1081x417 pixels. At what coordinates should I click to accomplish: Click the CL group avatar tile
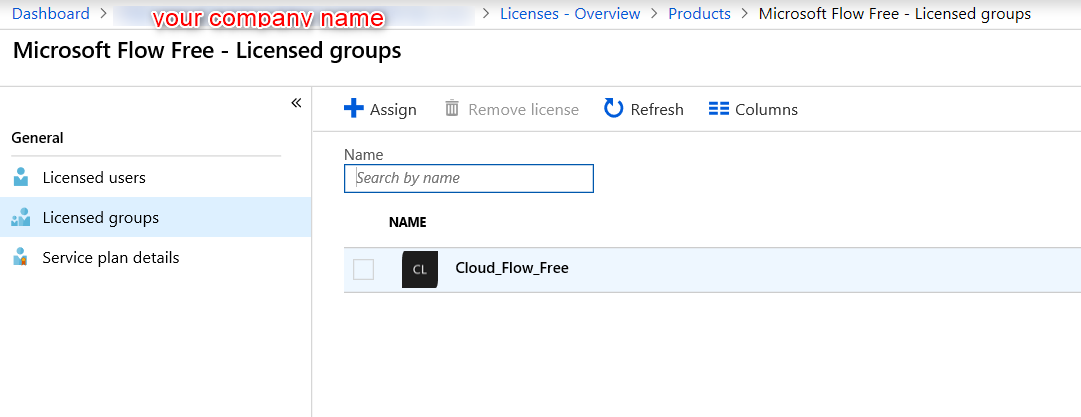[420, 269]
